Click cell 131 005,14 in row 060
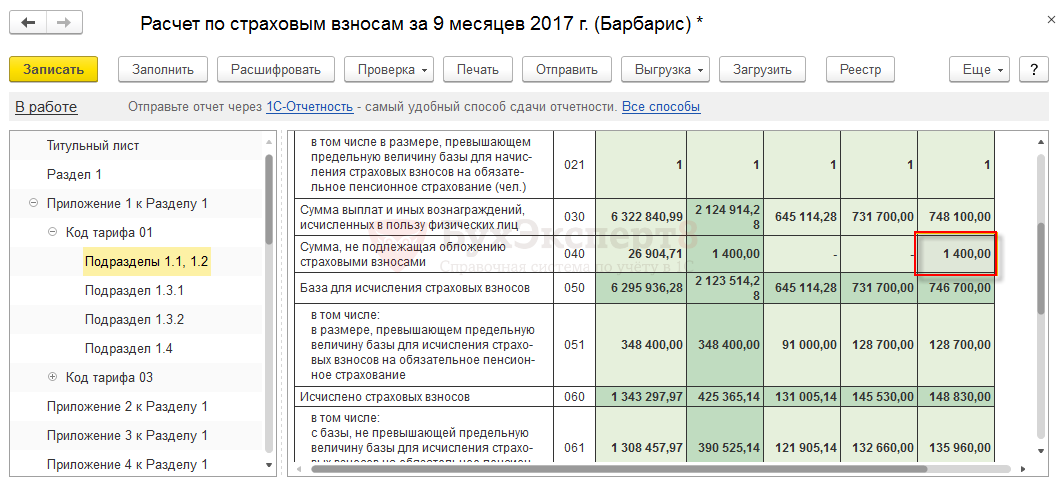Screen dimensions: 1063x483 coord(802,396)
